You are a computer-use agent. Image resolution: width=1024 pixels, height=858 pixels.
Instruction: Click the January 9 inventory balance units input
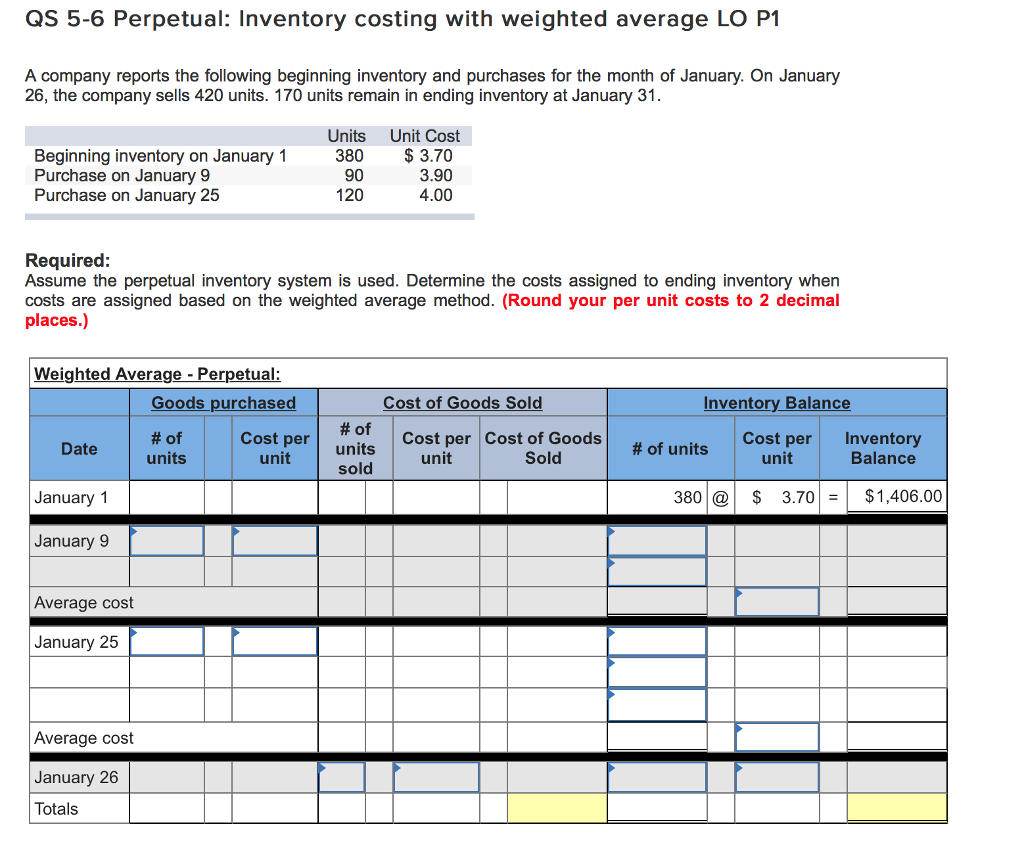coord(656,540)
